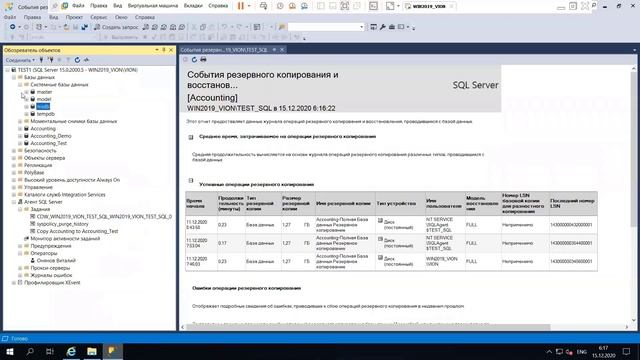Expand the 'Репликация' tree node
Screen dimensions: 640x360
13,165
